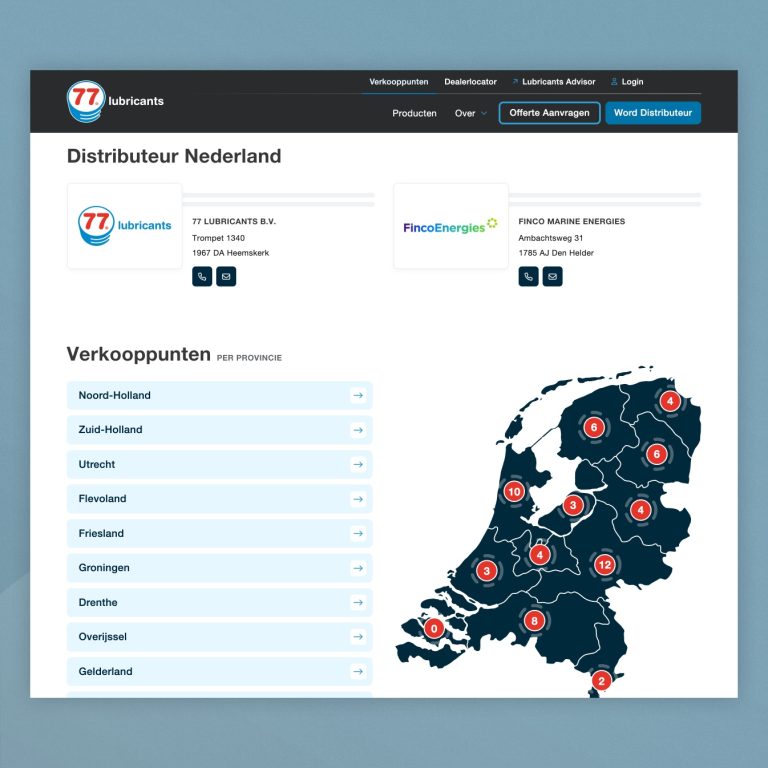Click the 77 Lubricants logo in header
Image resolution: width=768 pixels, height=768 pixels.
coord(115,101)
